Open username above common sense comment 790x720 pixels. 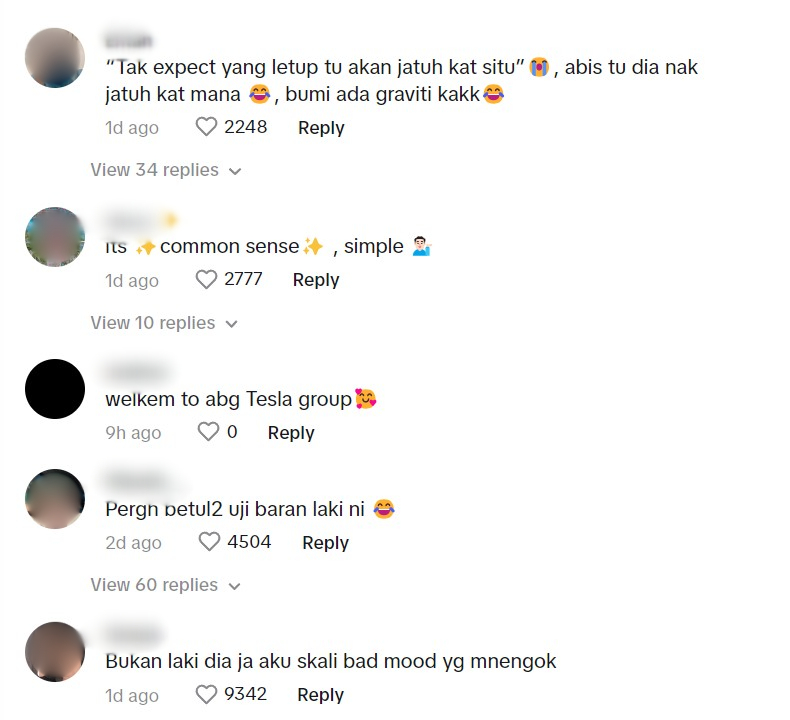pyautogui.click(x=141, y=221)
